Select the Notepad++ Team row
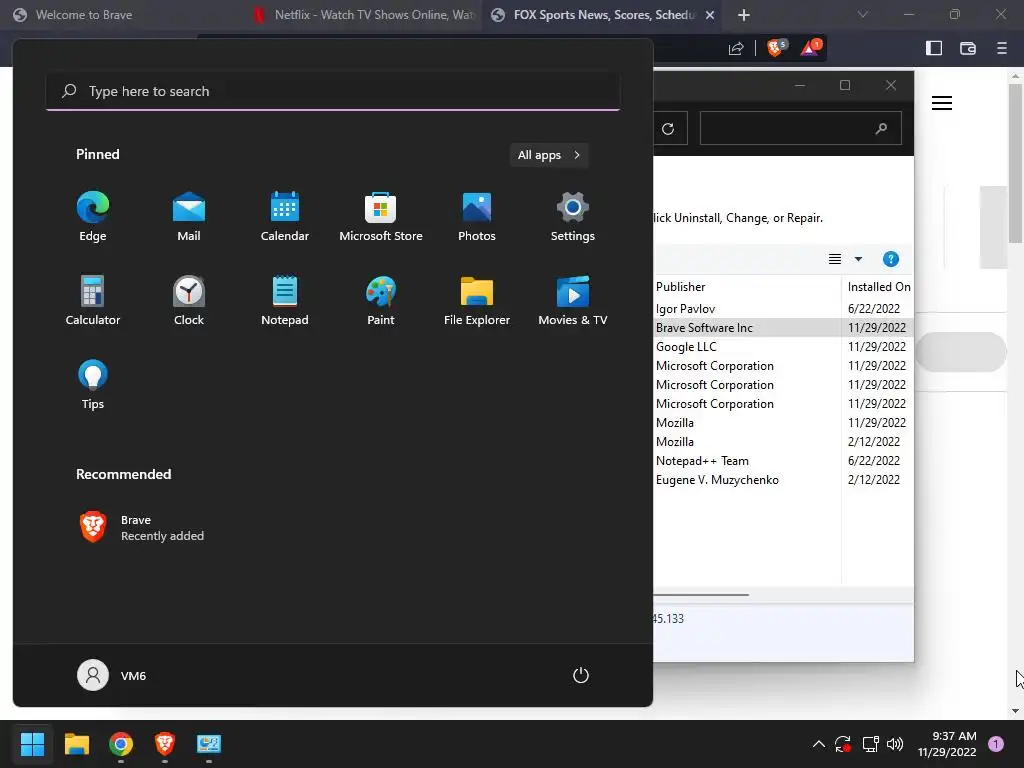 [784, 461]
